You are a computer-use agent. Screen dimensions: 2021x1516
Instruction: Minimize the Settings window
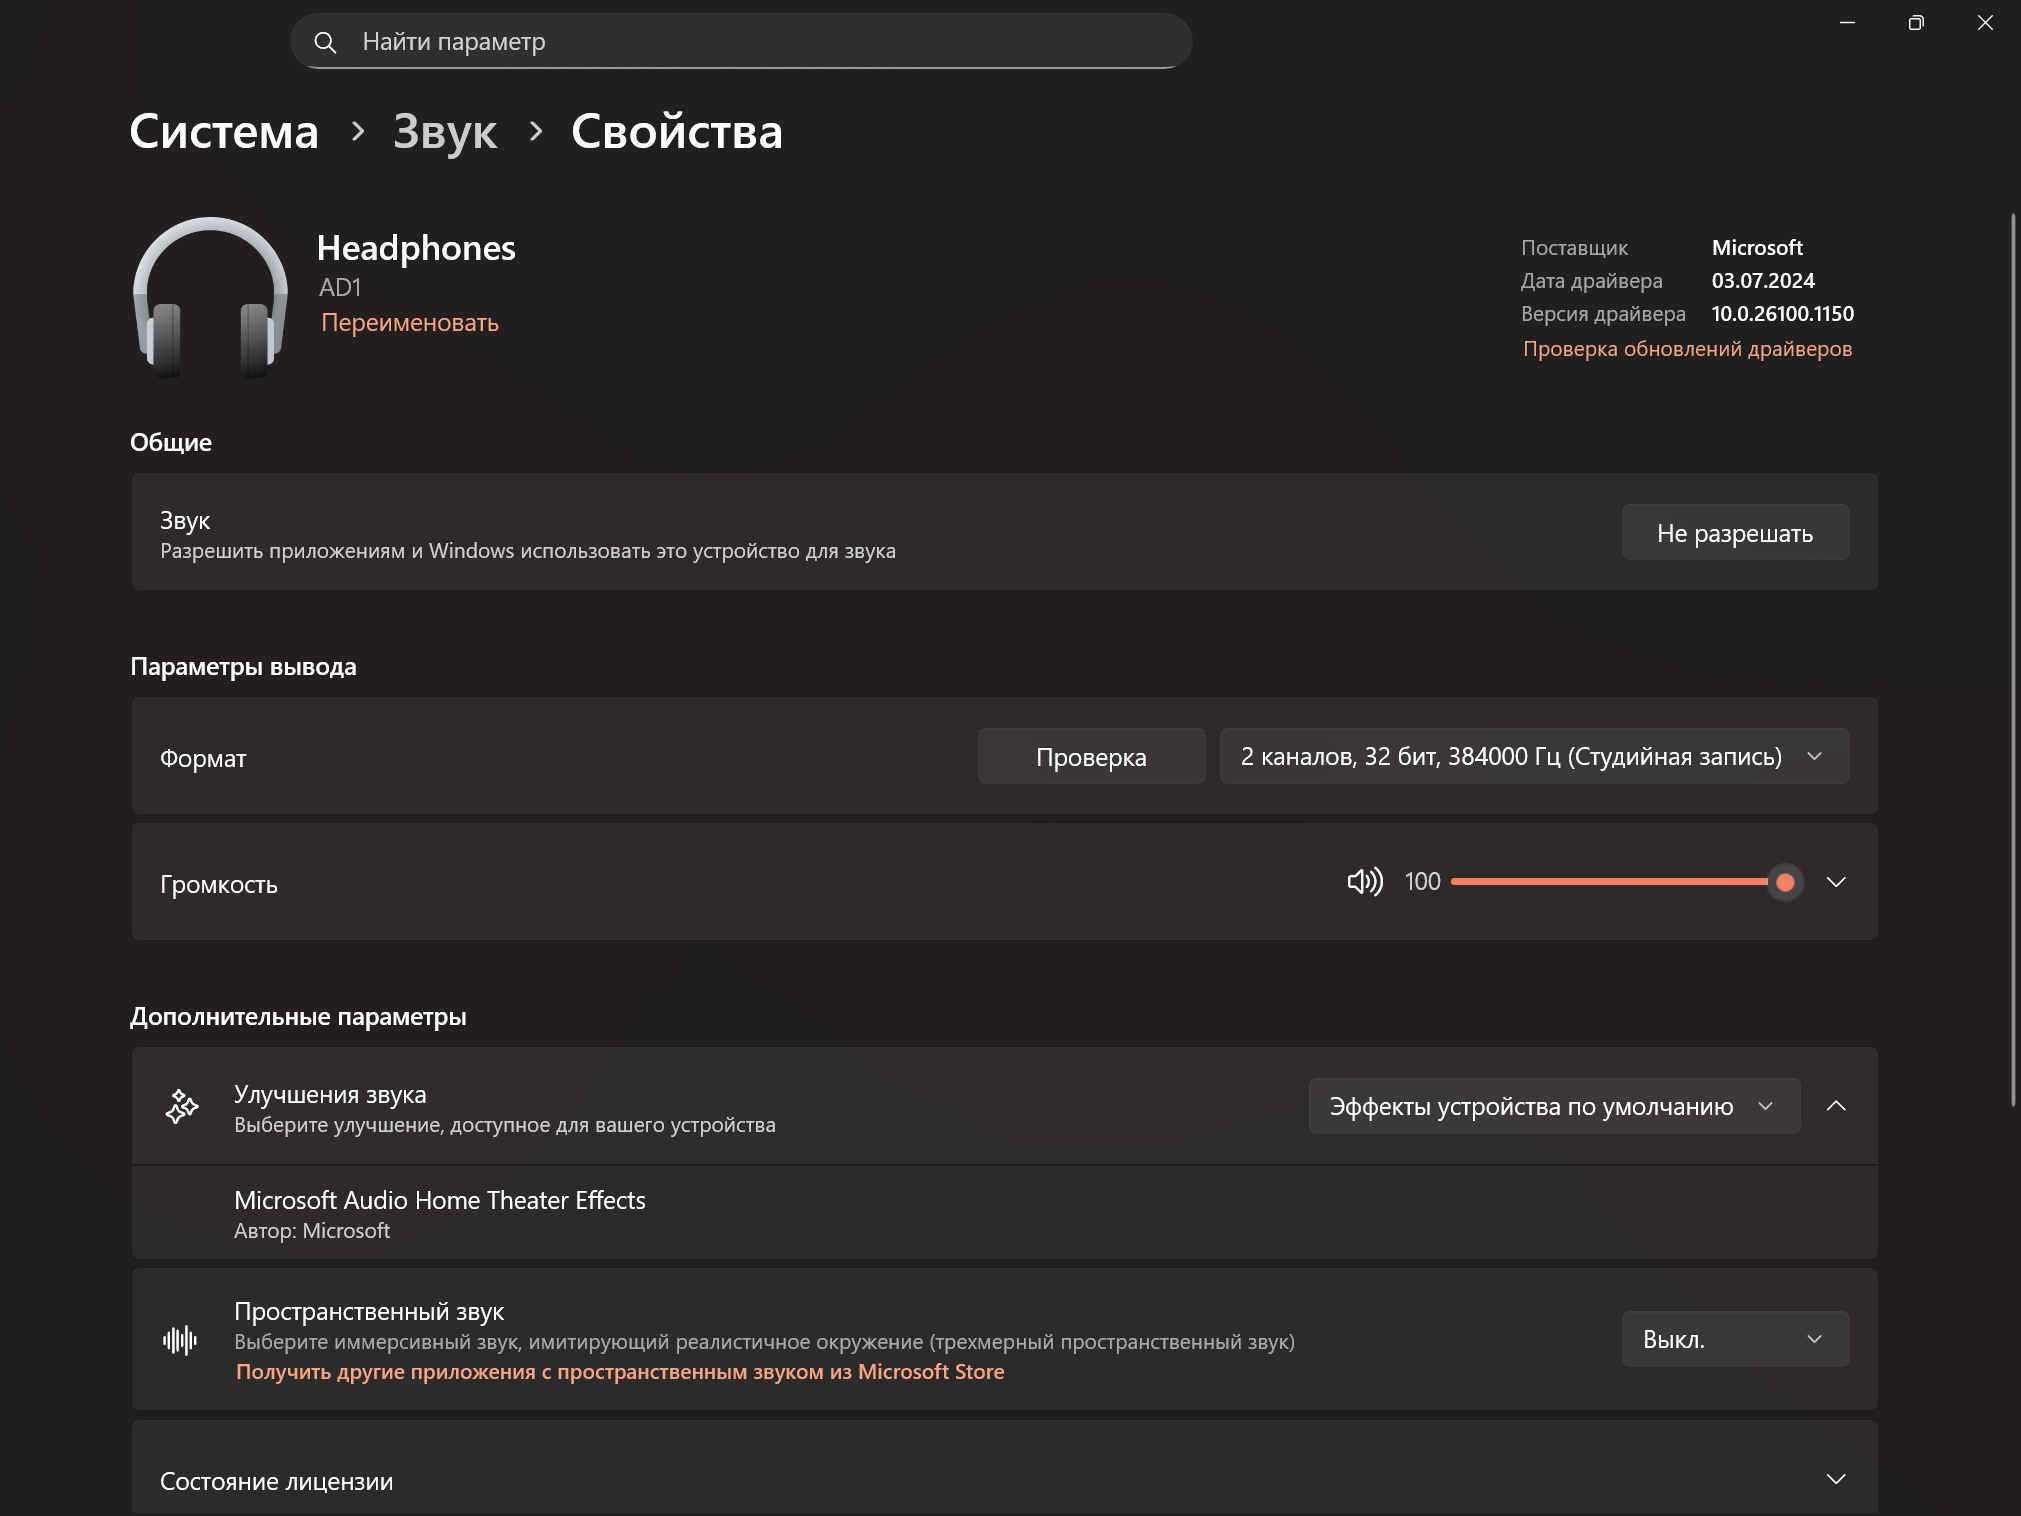tap(1847, 22)
